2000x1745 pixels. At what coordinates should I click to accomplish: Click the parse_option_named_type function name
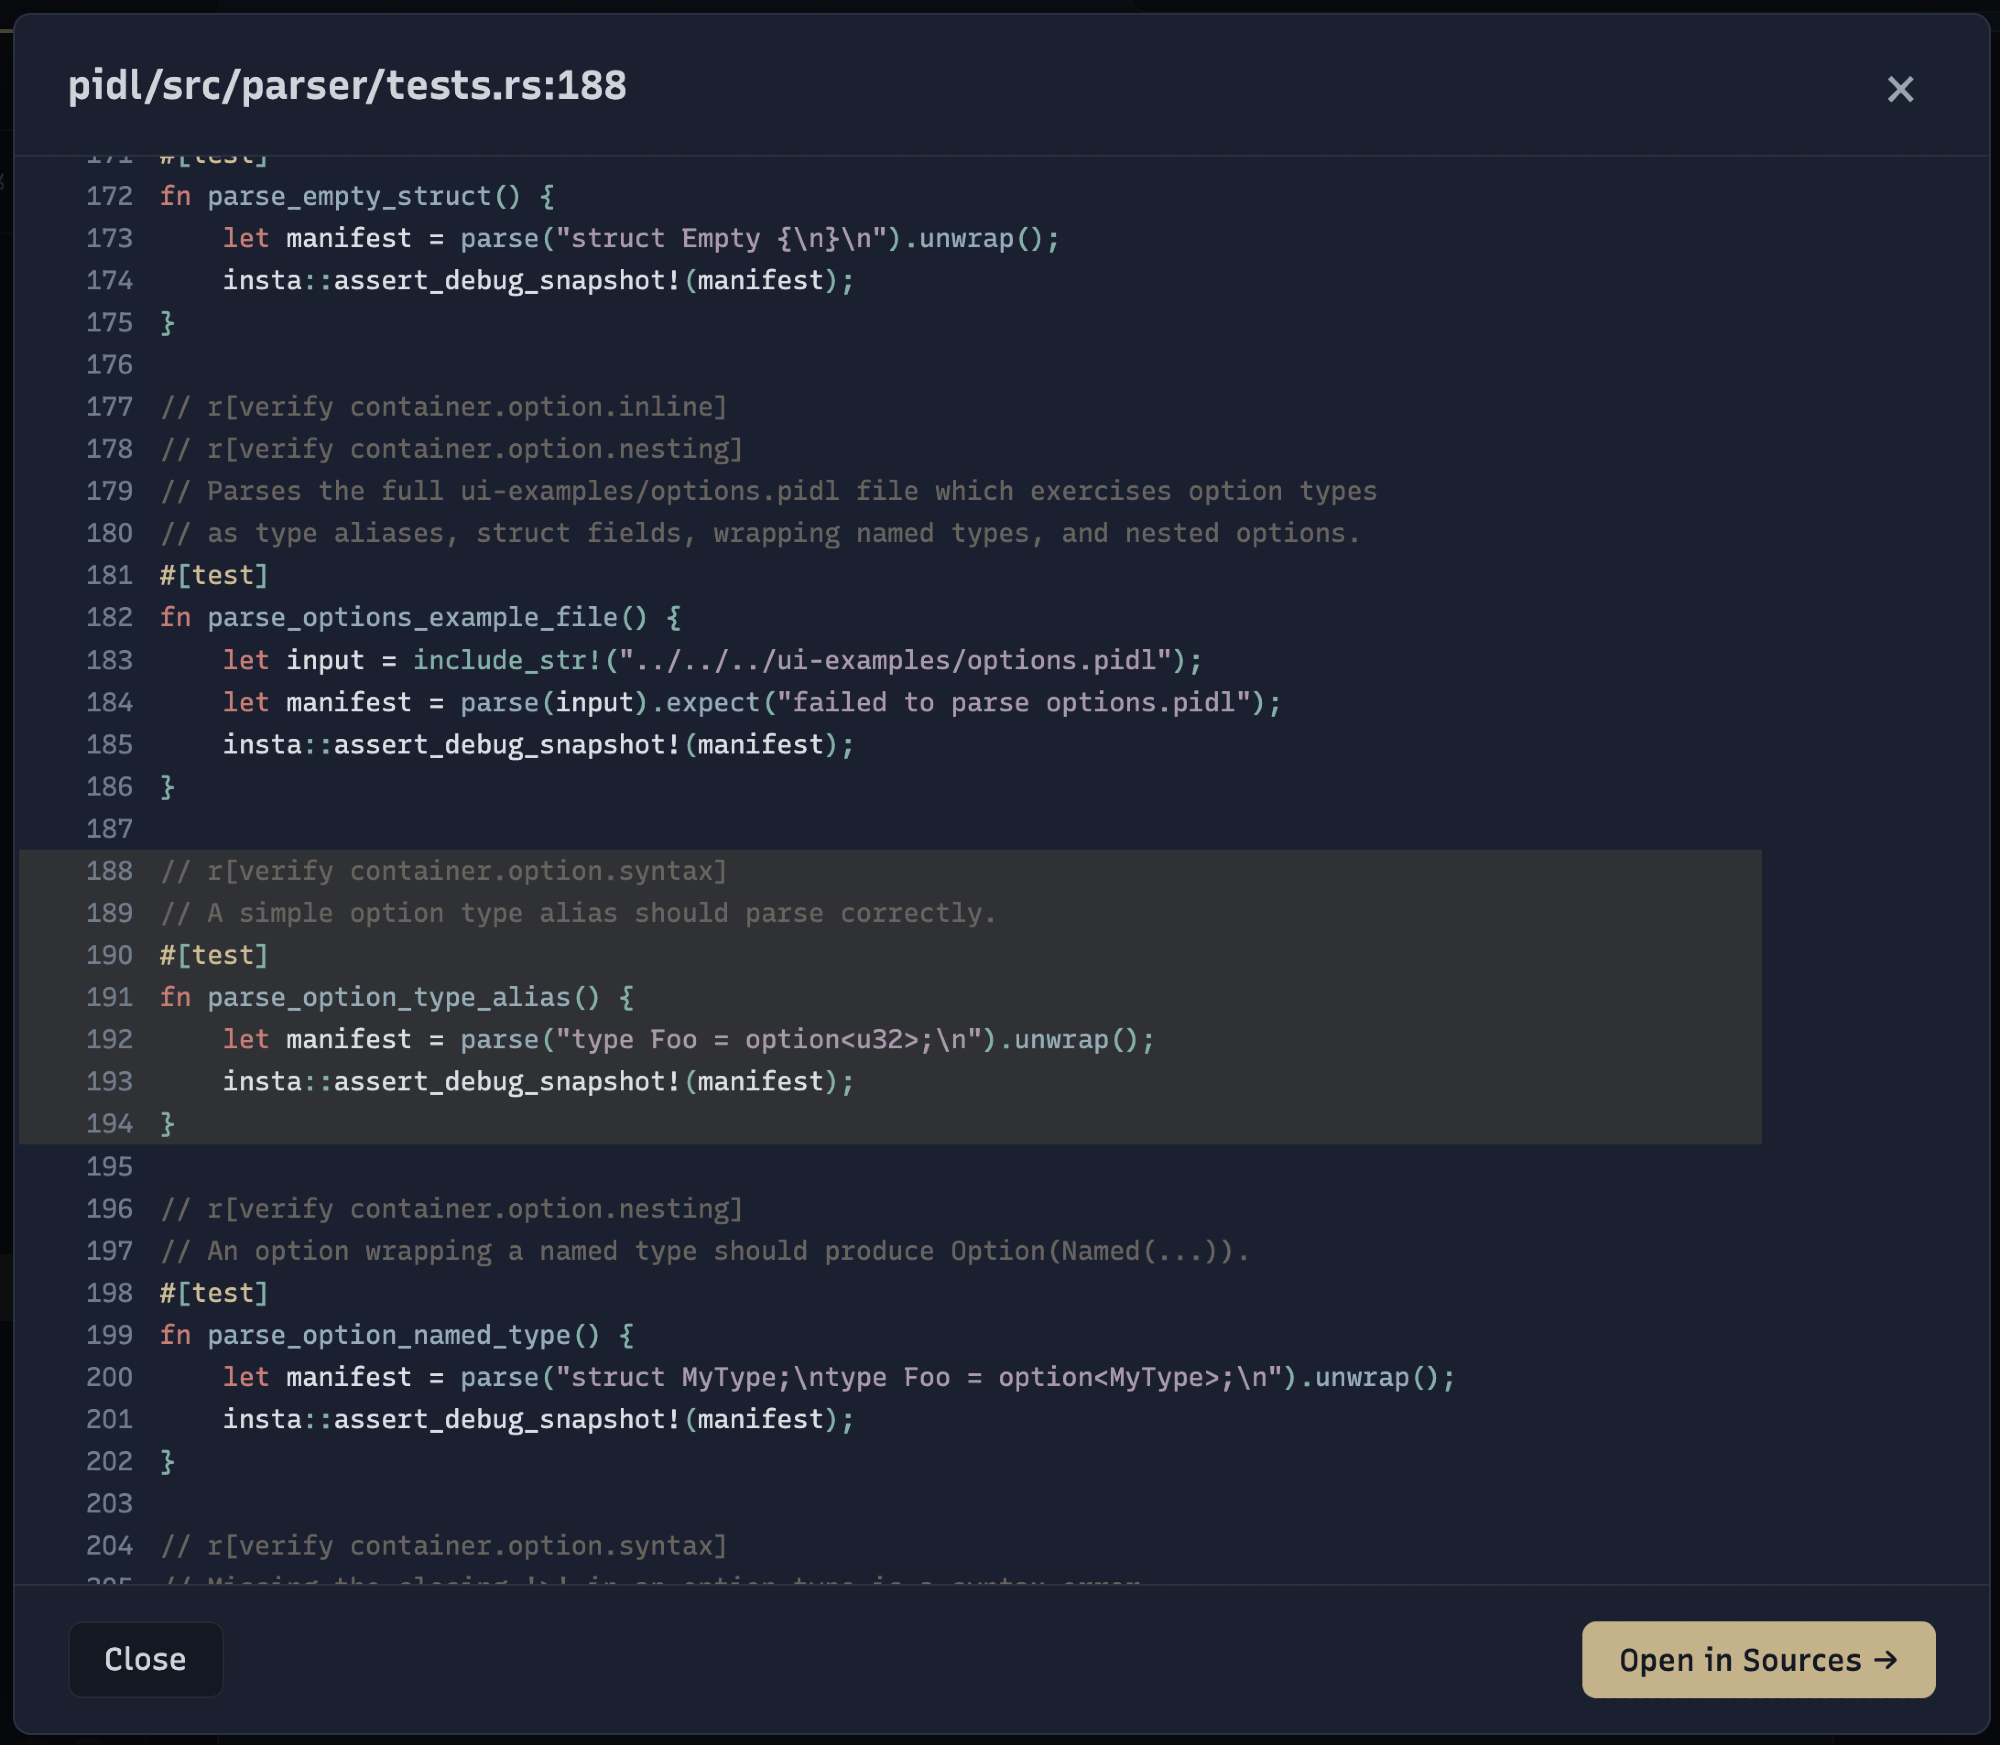[389, 1335]
